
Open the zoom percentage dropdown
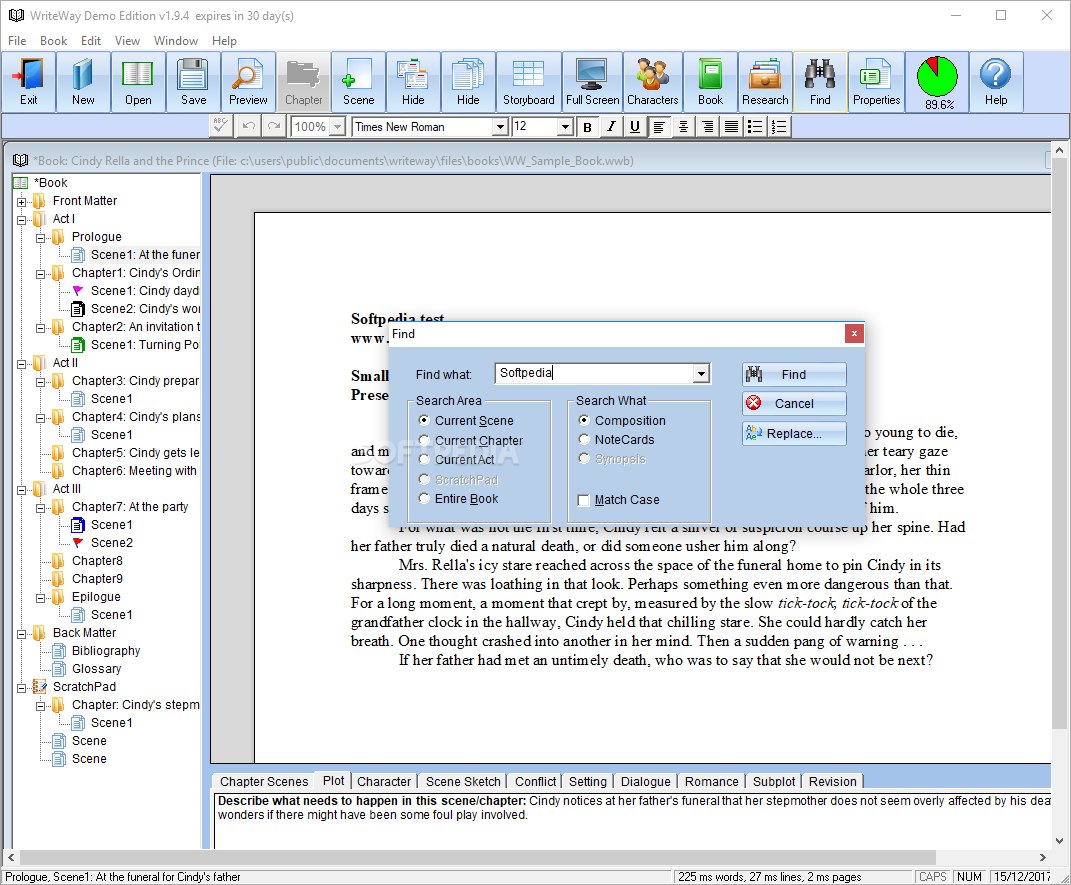(337, 127)
